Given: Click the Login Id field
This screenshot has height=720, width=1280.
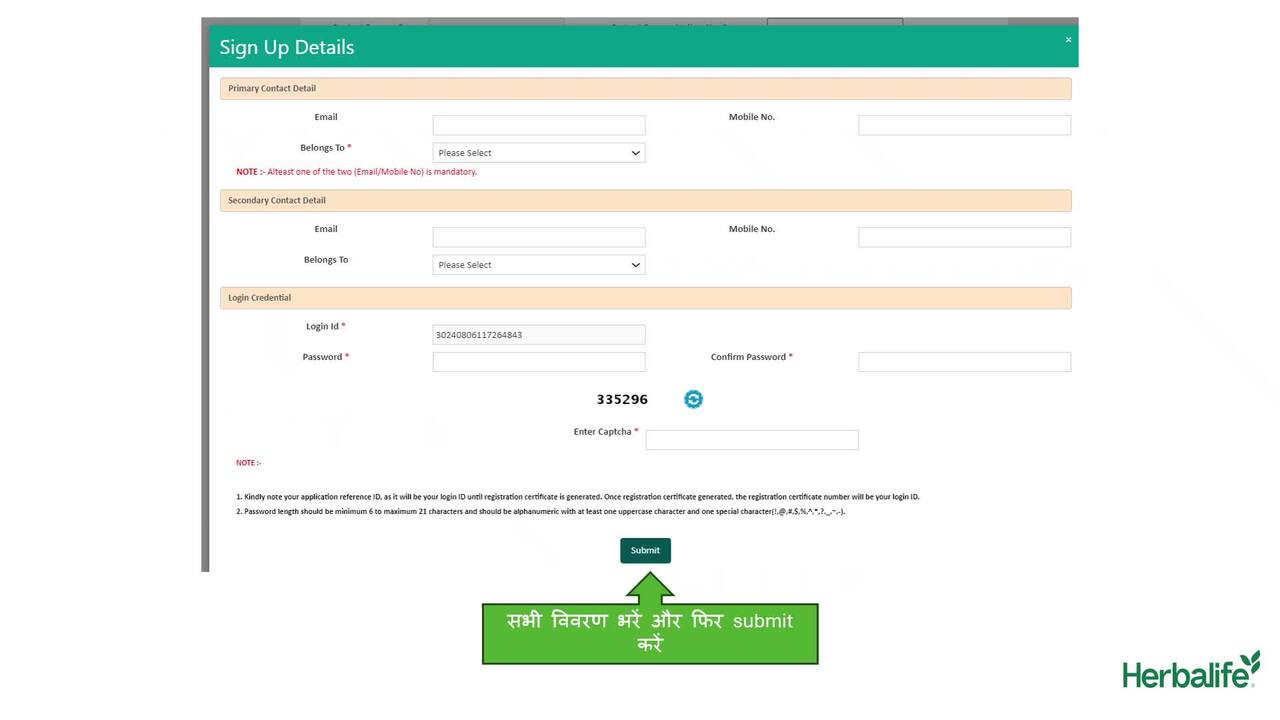Looking at the screenshot, I should [x=538, y=335].
